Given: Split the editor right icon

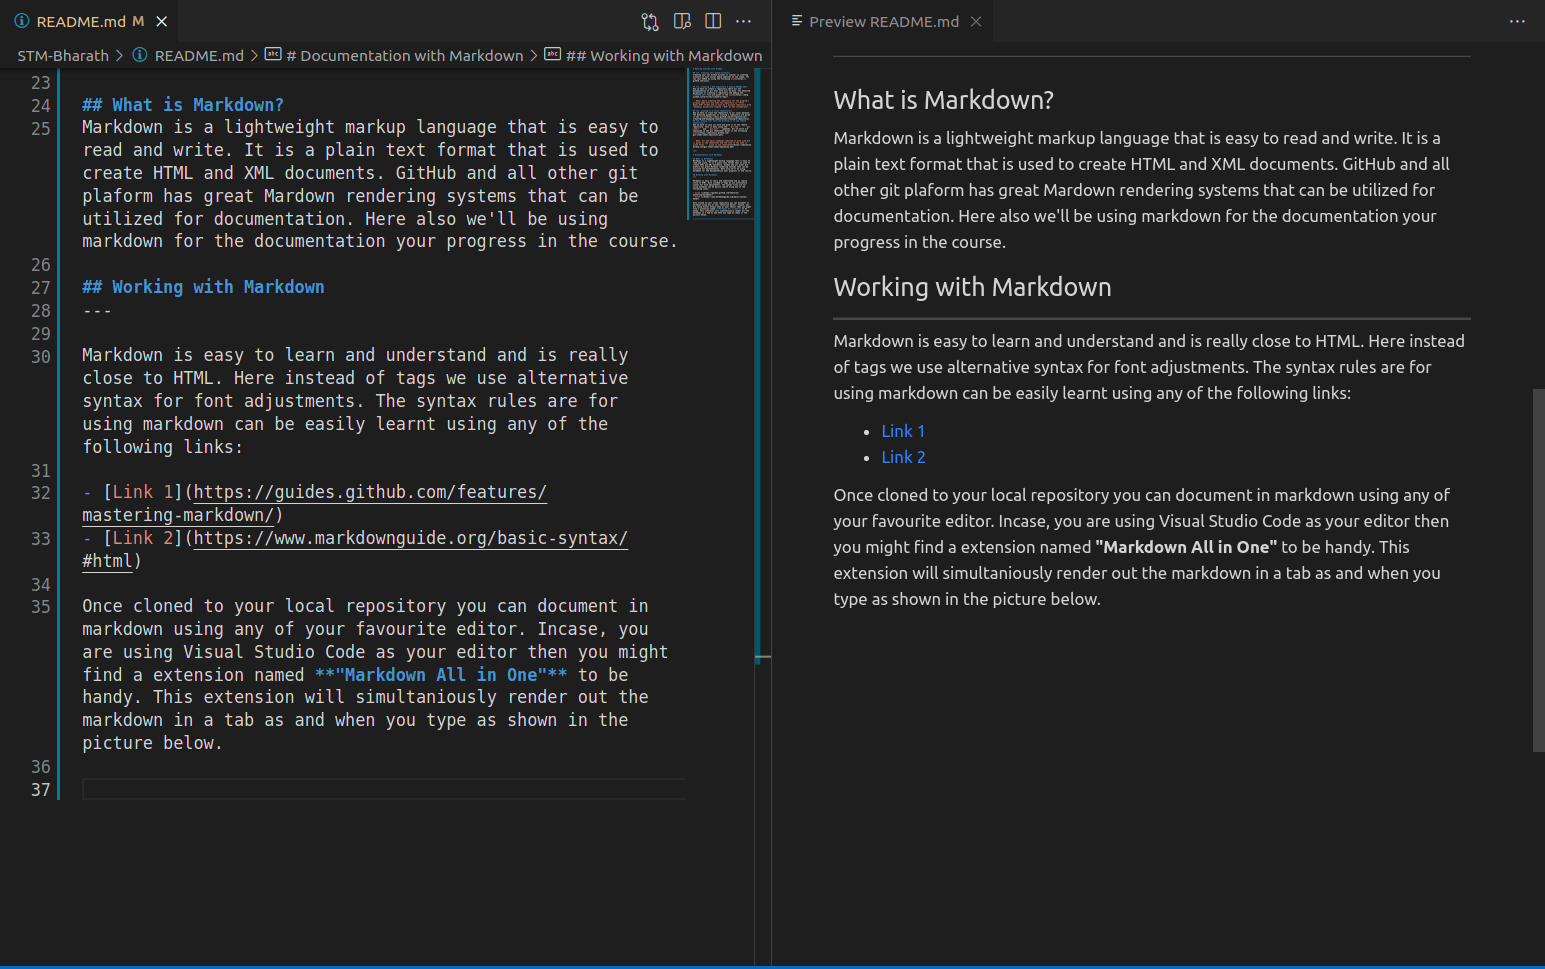Looking at the screenshot, I should tap(713, 21).
